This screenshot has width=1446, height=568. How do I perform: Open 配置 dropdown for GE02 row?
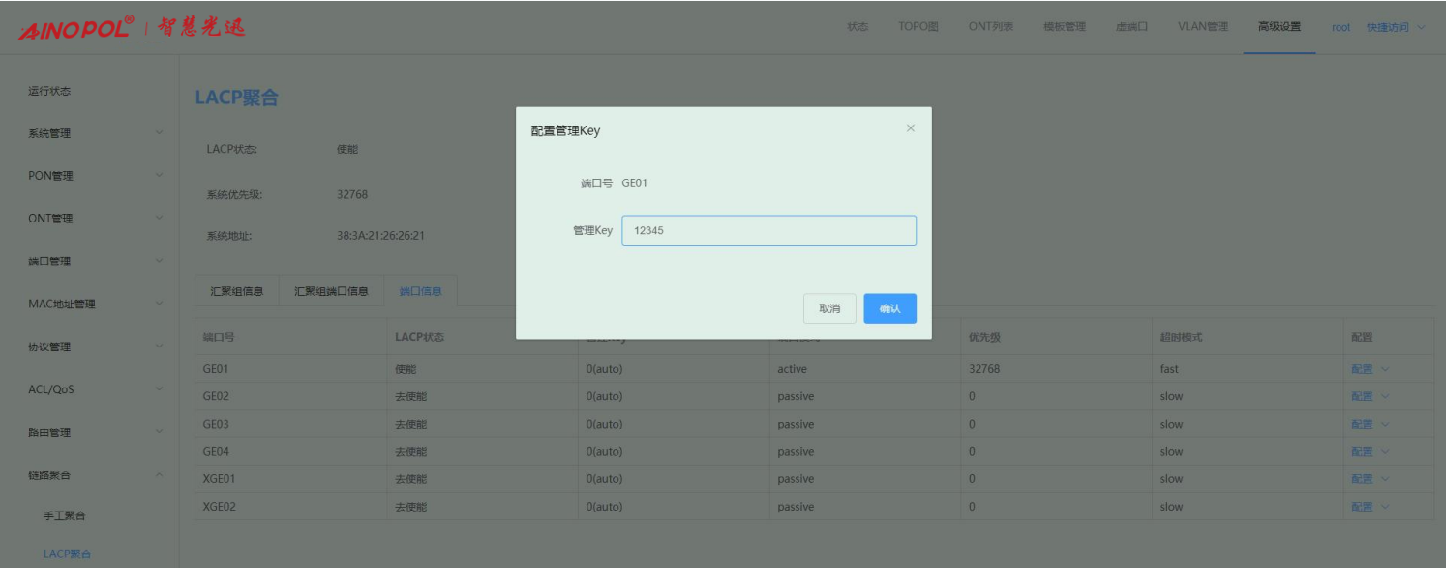click(1369, 397)
